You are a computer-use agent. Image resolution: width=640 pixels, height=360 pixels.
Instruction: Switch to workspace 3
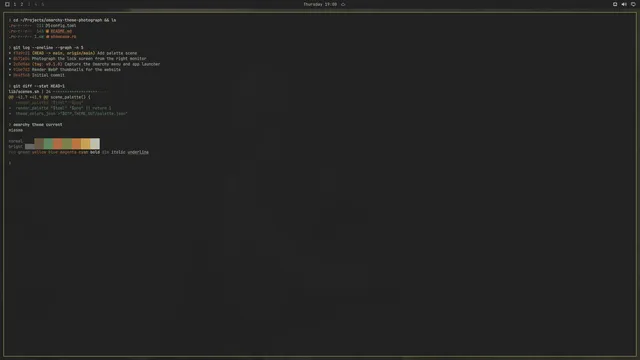coord(29,4)
